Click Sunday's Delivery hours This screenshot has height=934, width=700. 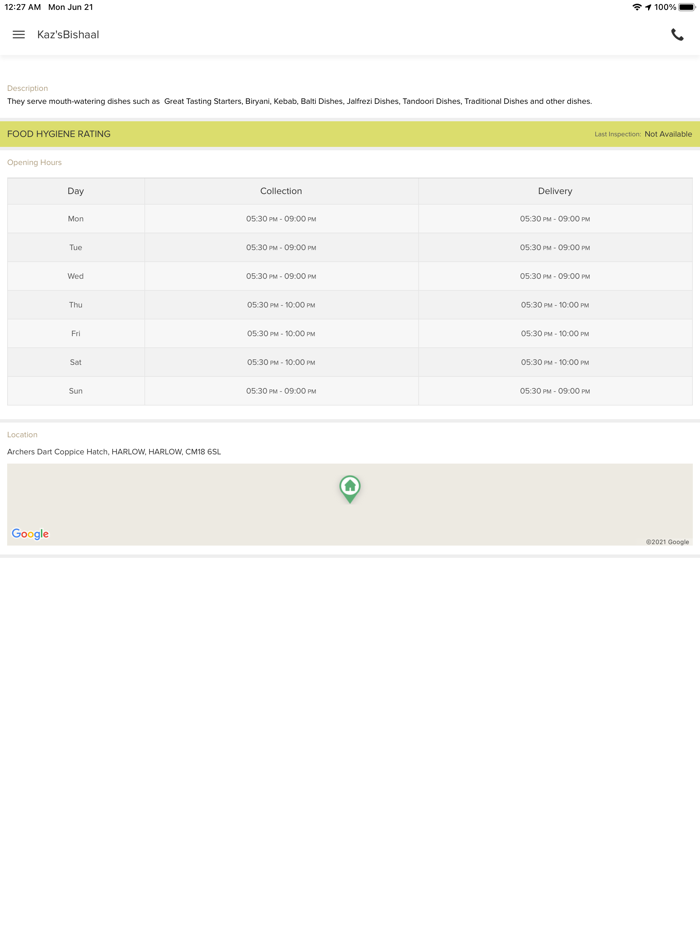click(555, 391)
